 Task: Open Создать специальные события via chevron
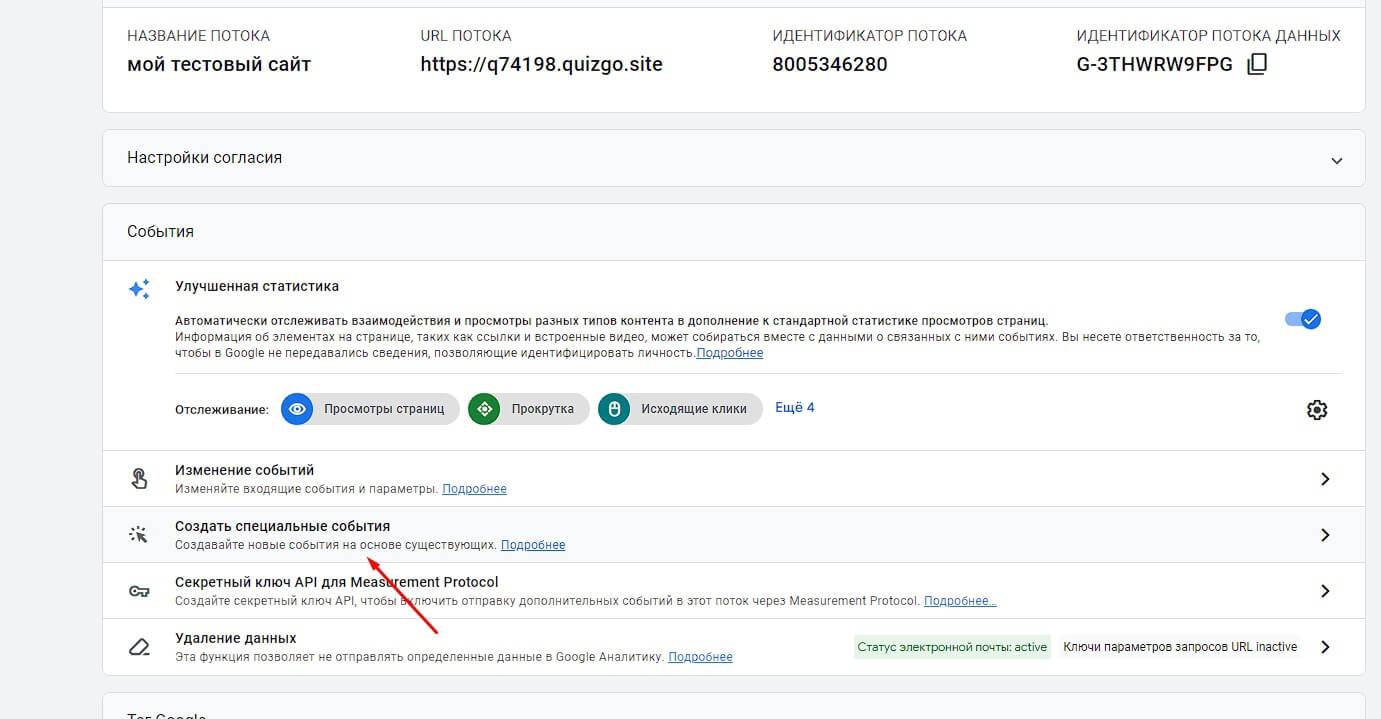pos(1325,535)
